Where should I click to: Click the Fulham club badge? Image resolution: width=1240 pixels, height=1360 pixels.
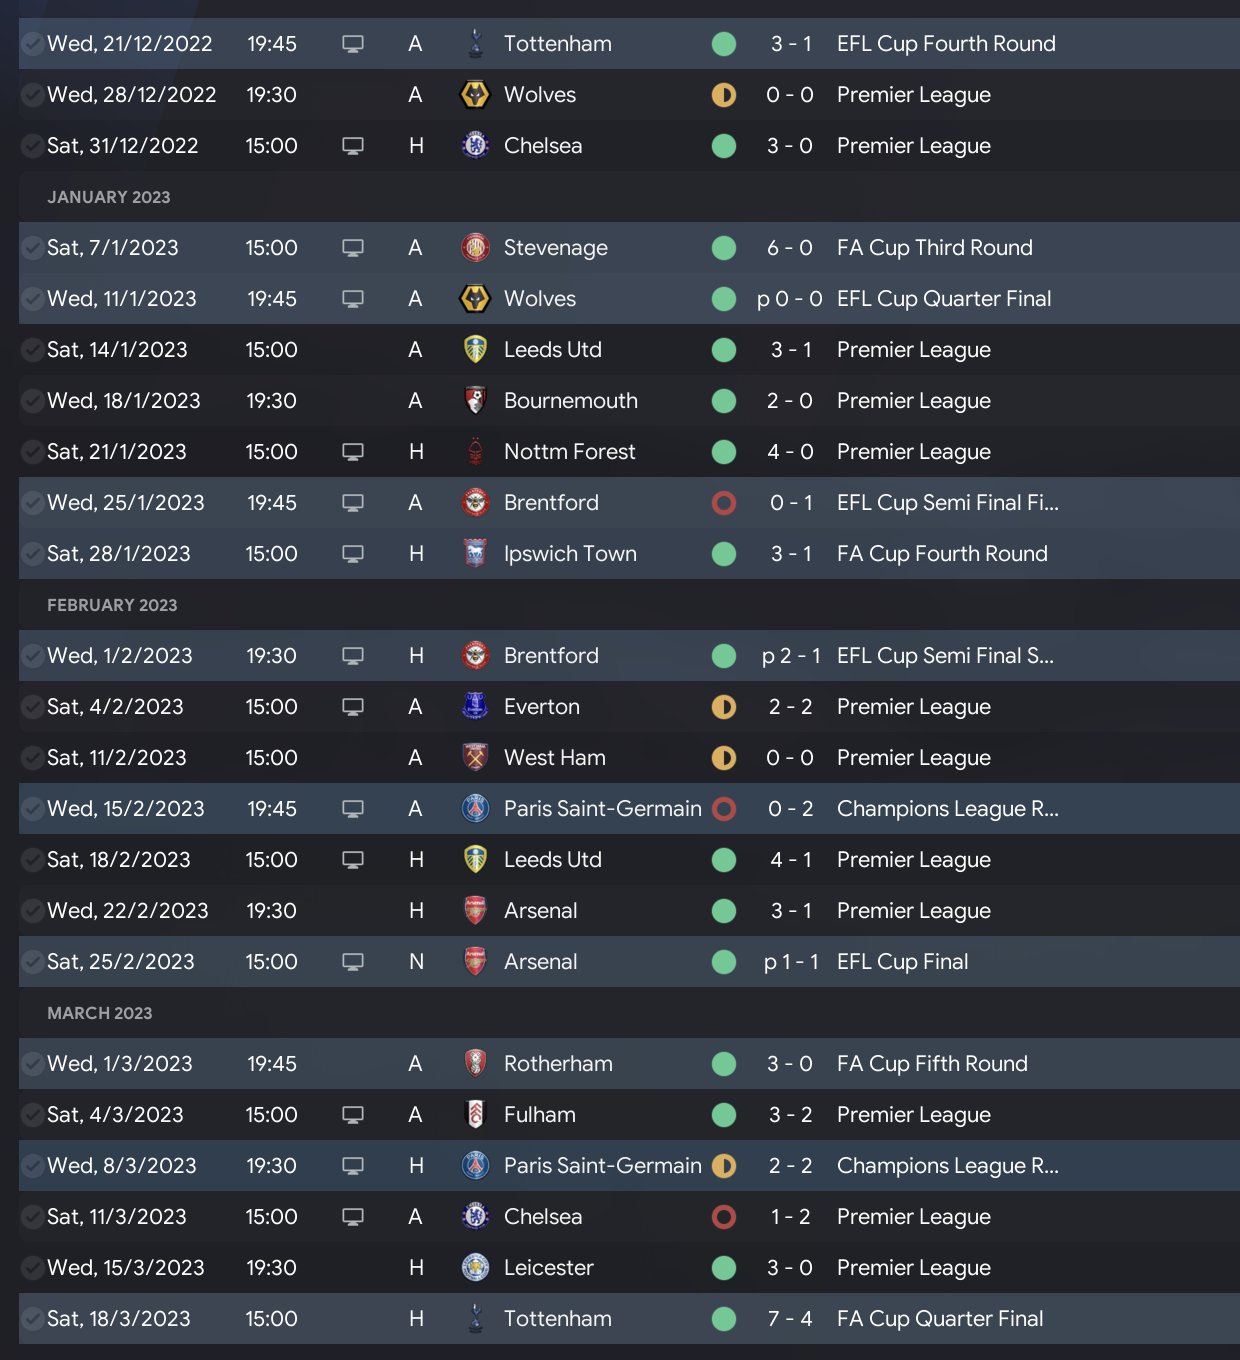pos(475,1115)
